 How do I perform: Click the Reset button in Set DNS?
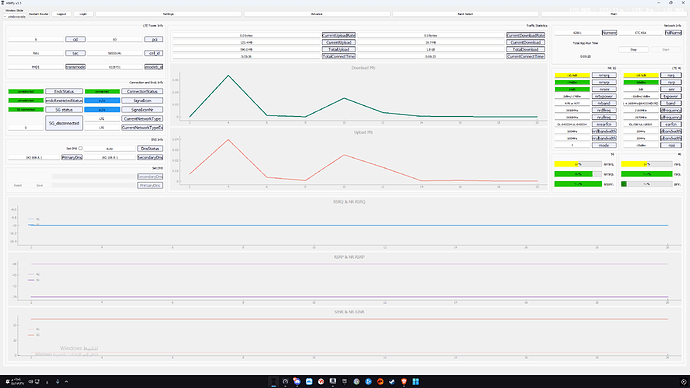point(18,186)
